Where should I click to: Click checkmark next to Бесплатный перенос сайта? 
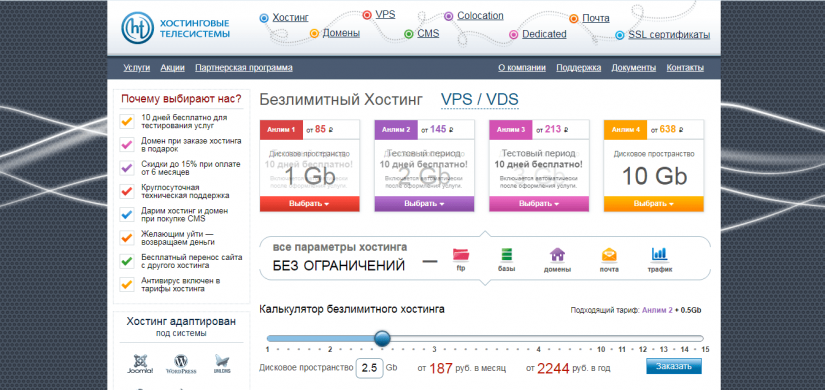pos(127,261)
